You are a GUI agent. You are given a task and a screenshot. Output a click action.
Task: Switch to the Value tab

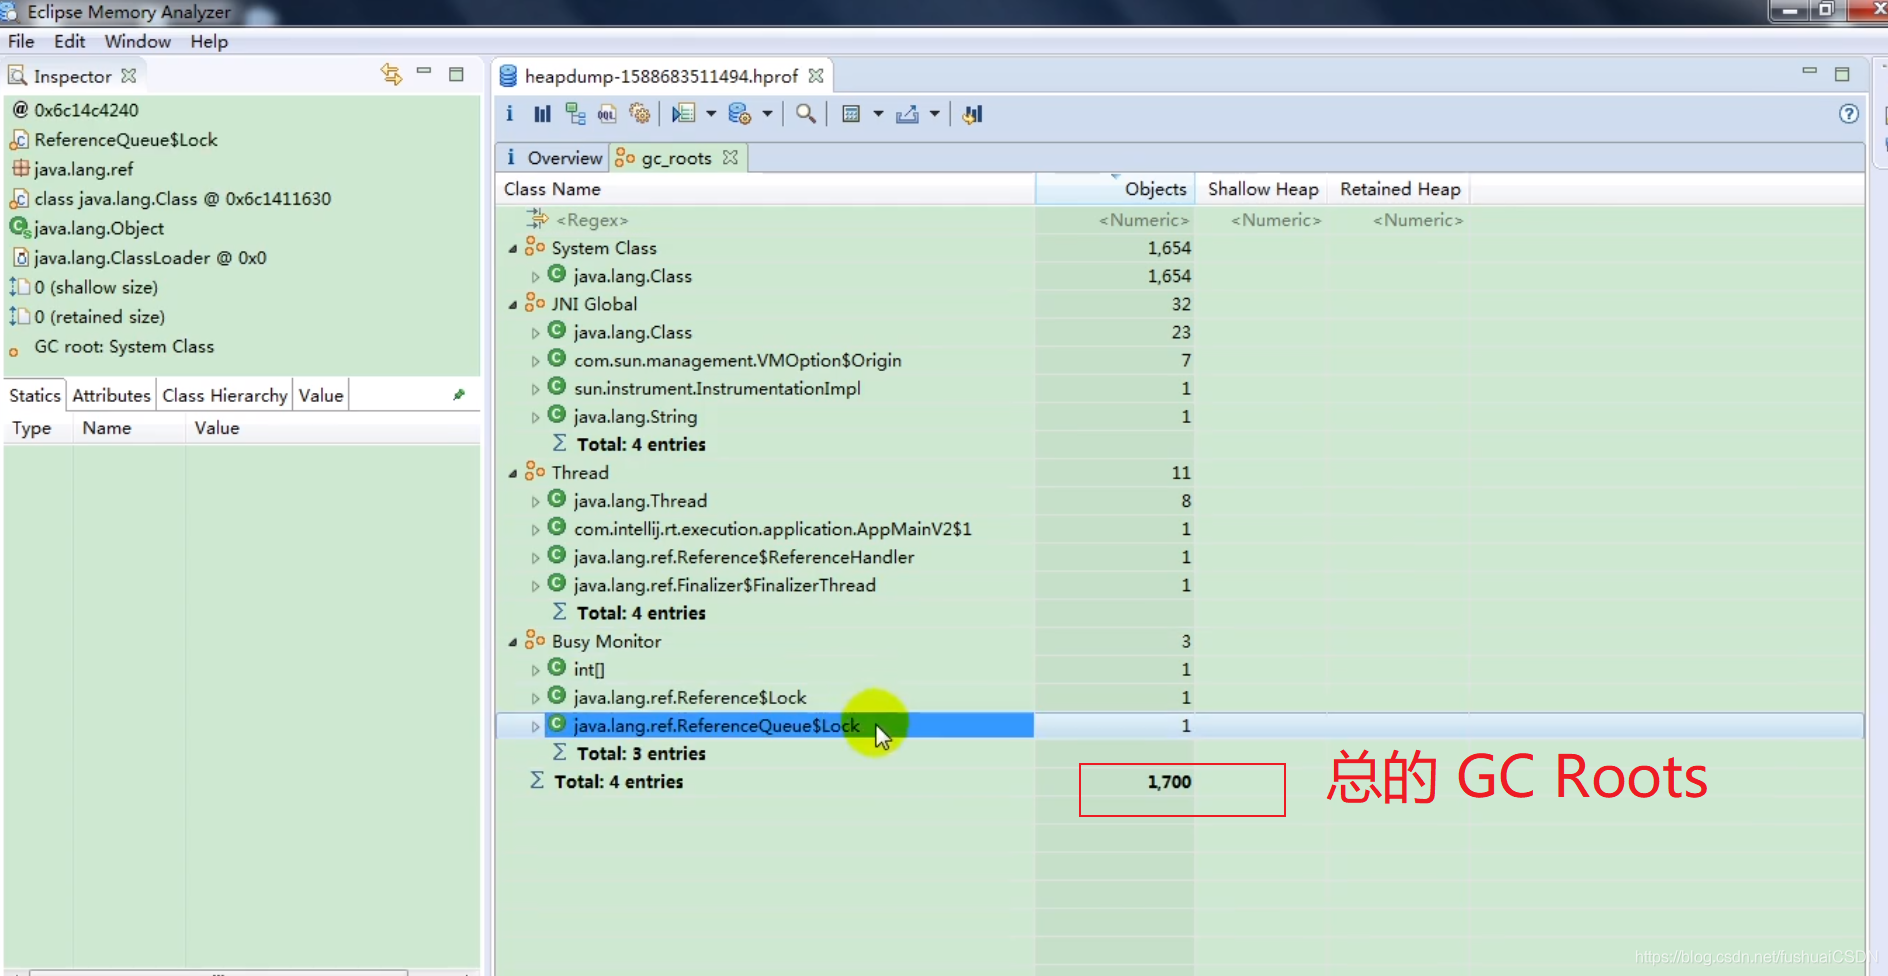click(x=321, y=395)
